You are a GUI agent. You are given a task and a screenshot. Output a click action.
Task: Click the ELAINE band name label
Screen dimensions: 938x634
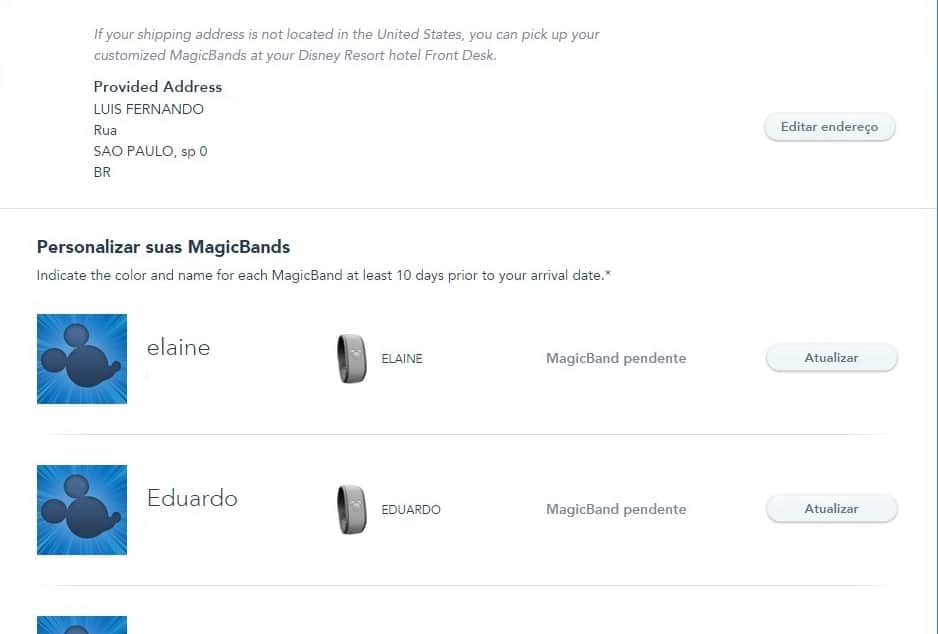pyautogui.click(x=402, y=358)
